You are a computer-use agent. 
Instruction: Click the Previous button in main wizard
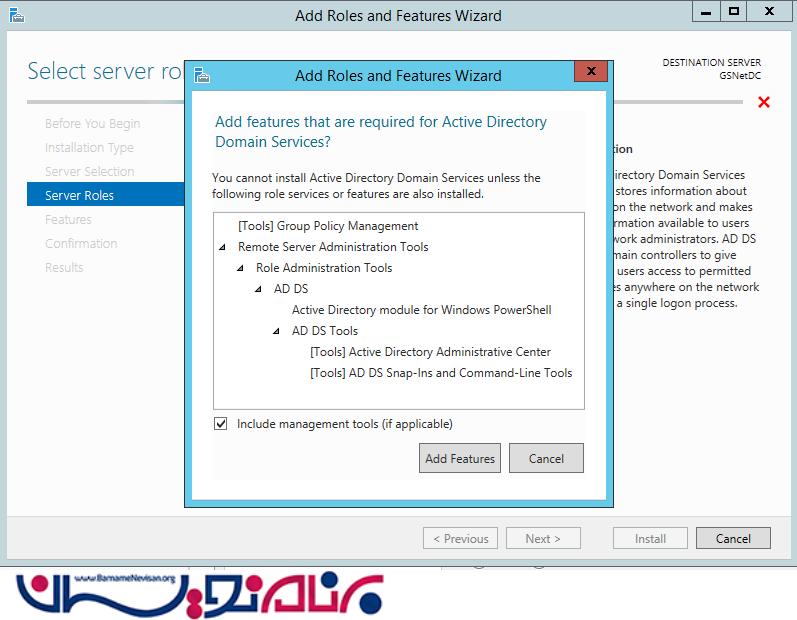point(460,538)
